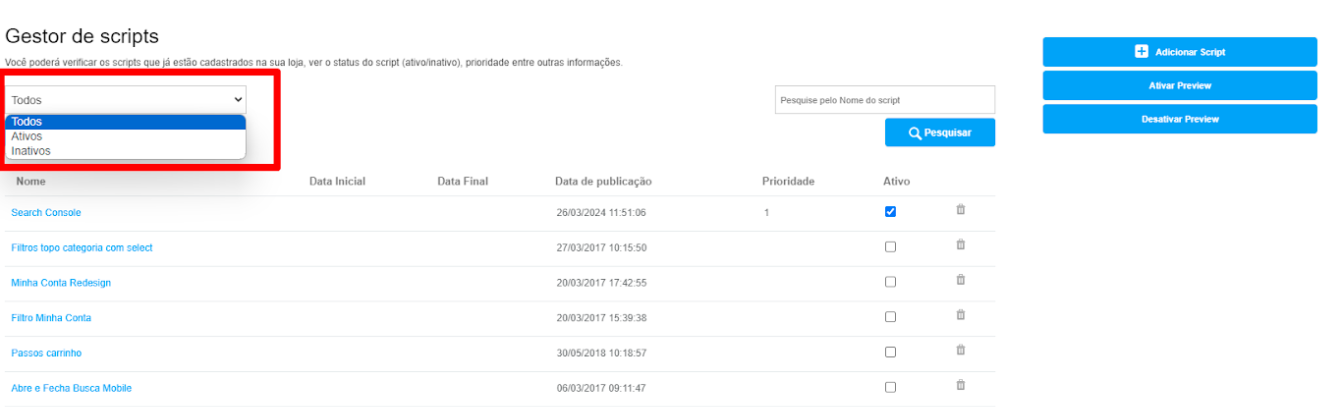Uncheck the Ativo checkbox for Search Console
Image resolution: width=1333 pixels, height=407 pixels.
coord(890,212)
